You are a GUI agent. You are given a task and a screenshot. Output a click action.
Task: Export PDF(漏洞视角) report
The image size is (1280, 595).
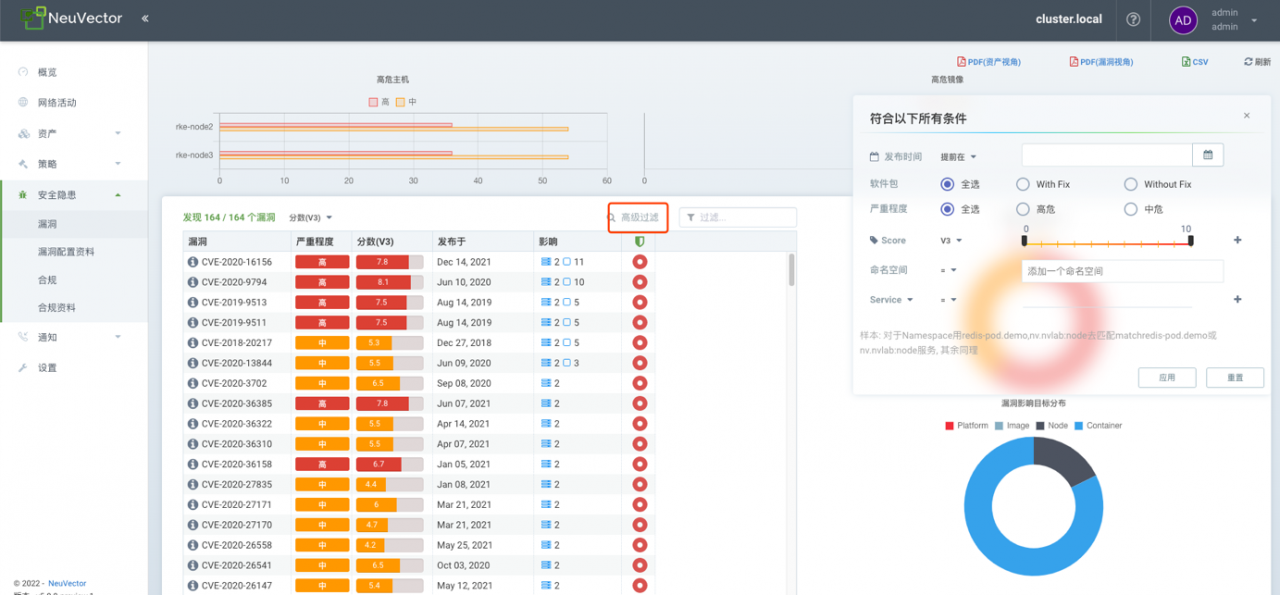[x=1102, y=62]
